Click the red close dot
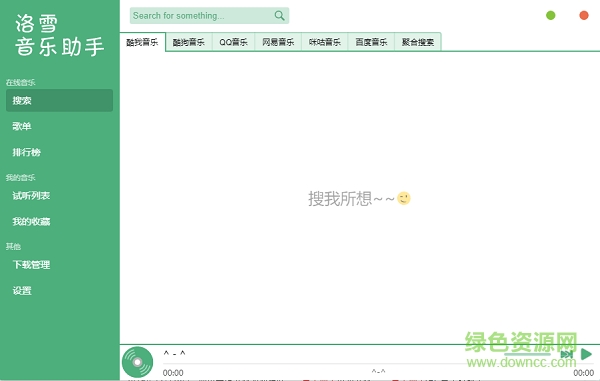 pos(584,15)
